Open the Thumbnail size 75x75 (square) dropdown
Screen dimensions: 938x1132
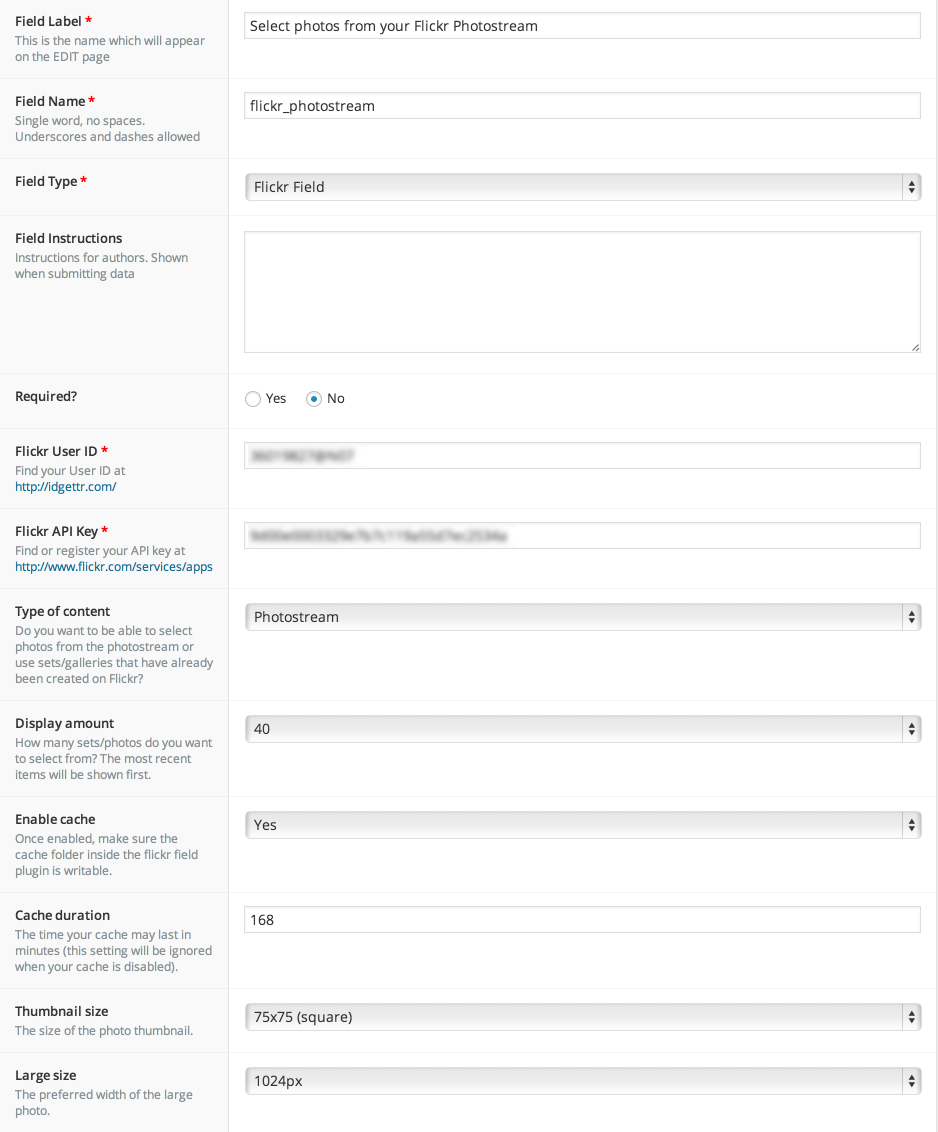[x=583, y=1017]
